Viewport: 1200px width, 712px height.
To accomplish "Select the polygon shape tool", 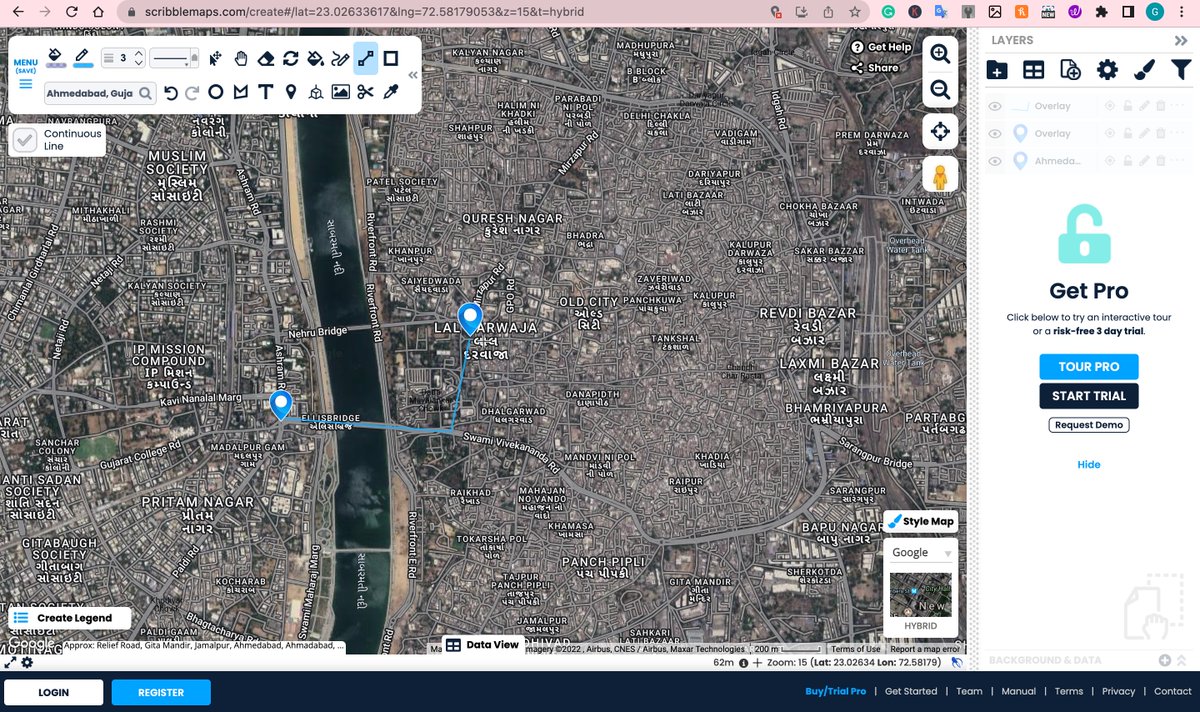I will click(x=241, y=92).
